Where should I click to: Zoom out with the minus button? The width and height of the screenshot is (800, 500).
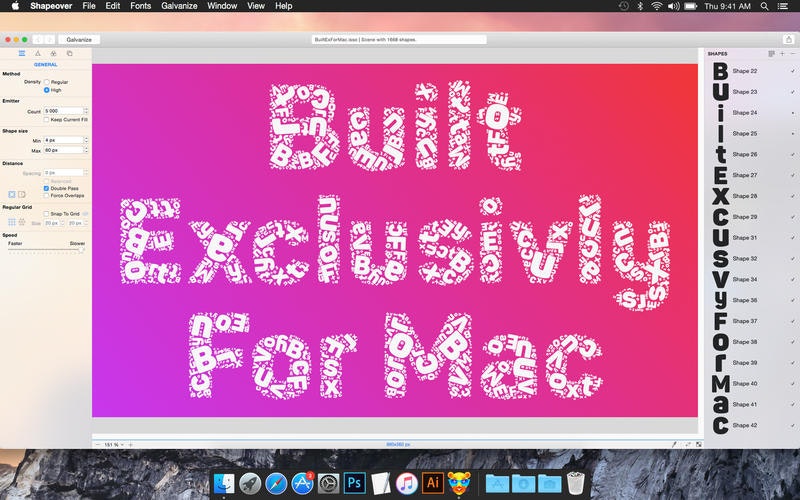coord(97,445)
